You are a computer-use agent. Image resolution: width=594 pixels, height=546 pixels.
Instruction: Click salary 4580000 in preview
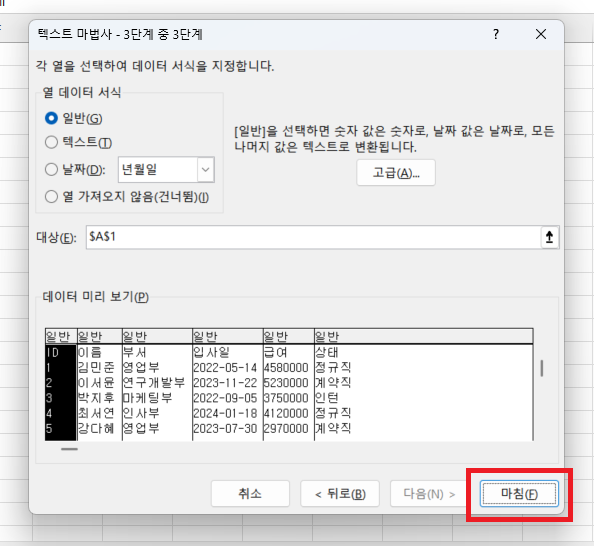[286, 368]
